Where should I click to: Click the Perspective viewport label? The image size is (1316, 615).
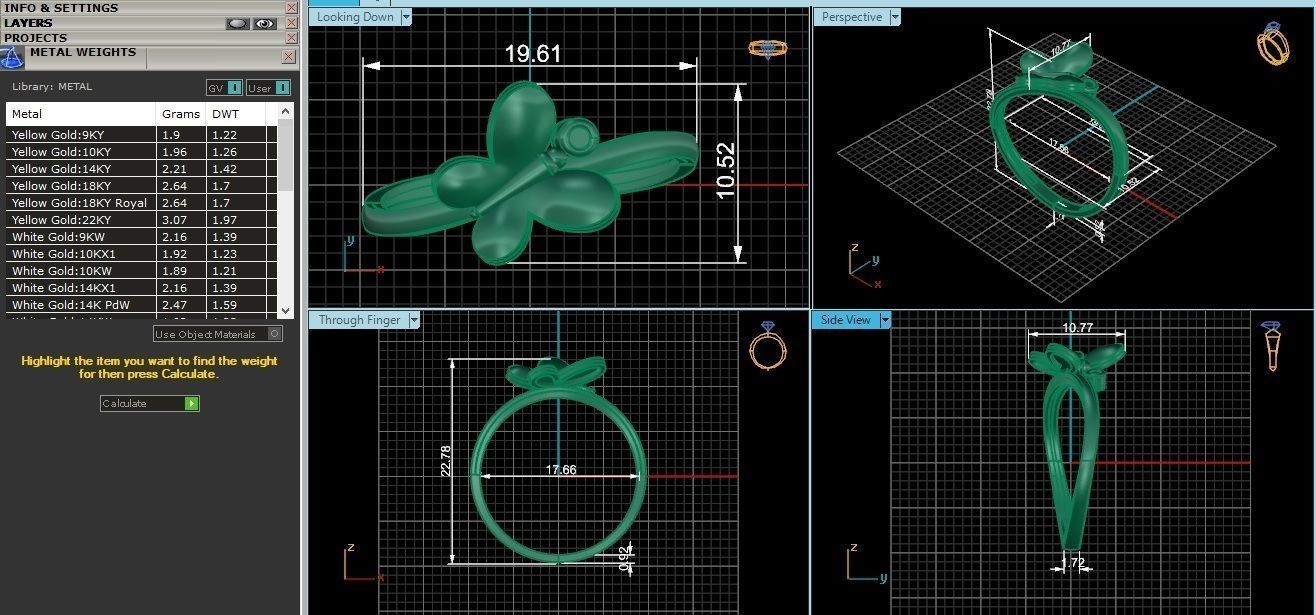(852, 17)
